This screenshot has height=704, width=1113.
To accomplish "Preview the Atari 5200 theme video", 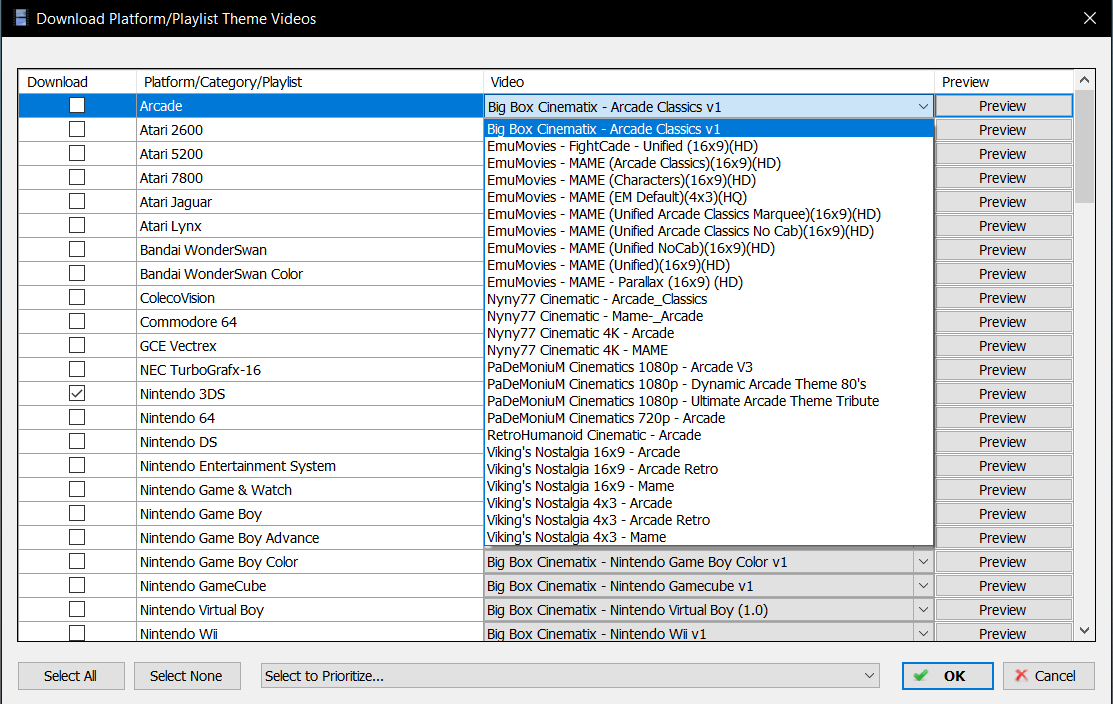I will tap(1003, 154).
